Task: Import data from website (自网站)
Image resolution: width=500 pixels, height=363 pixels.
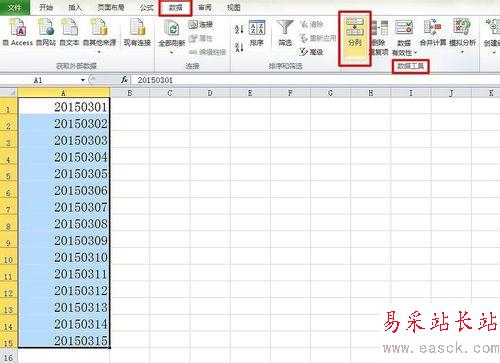Action: 46,32
